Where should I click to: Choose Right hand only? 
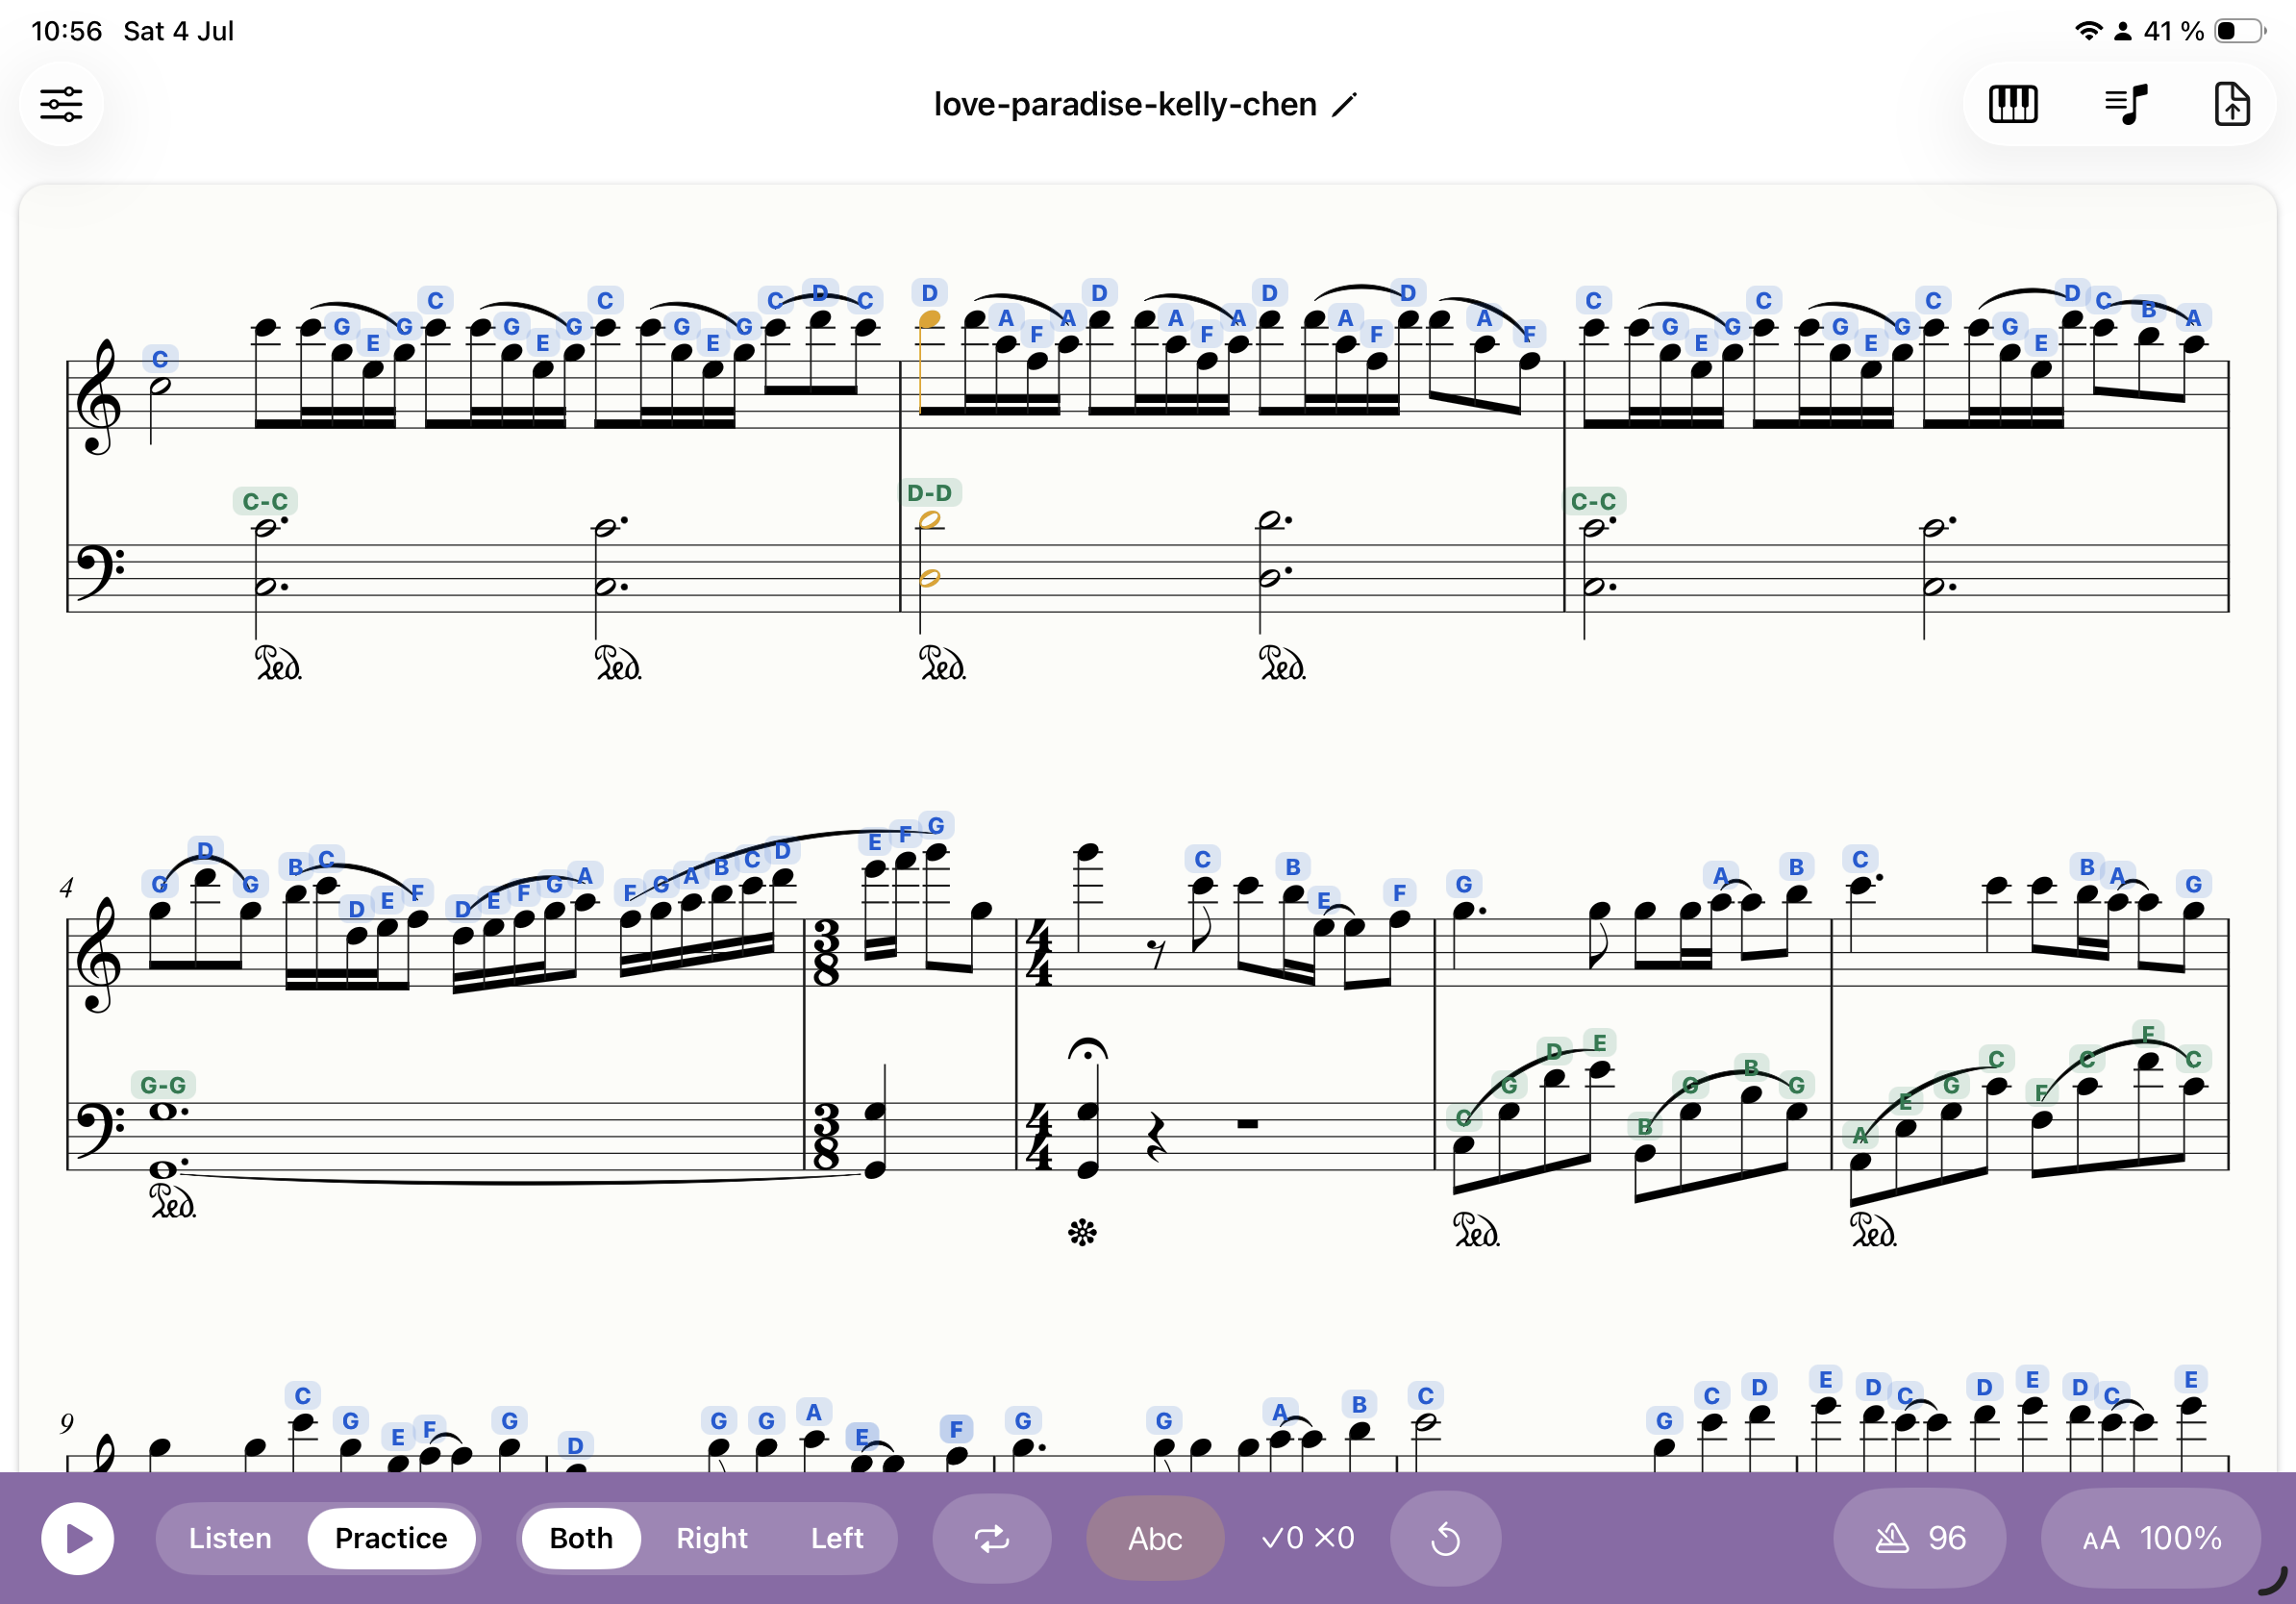(711, 1538)
